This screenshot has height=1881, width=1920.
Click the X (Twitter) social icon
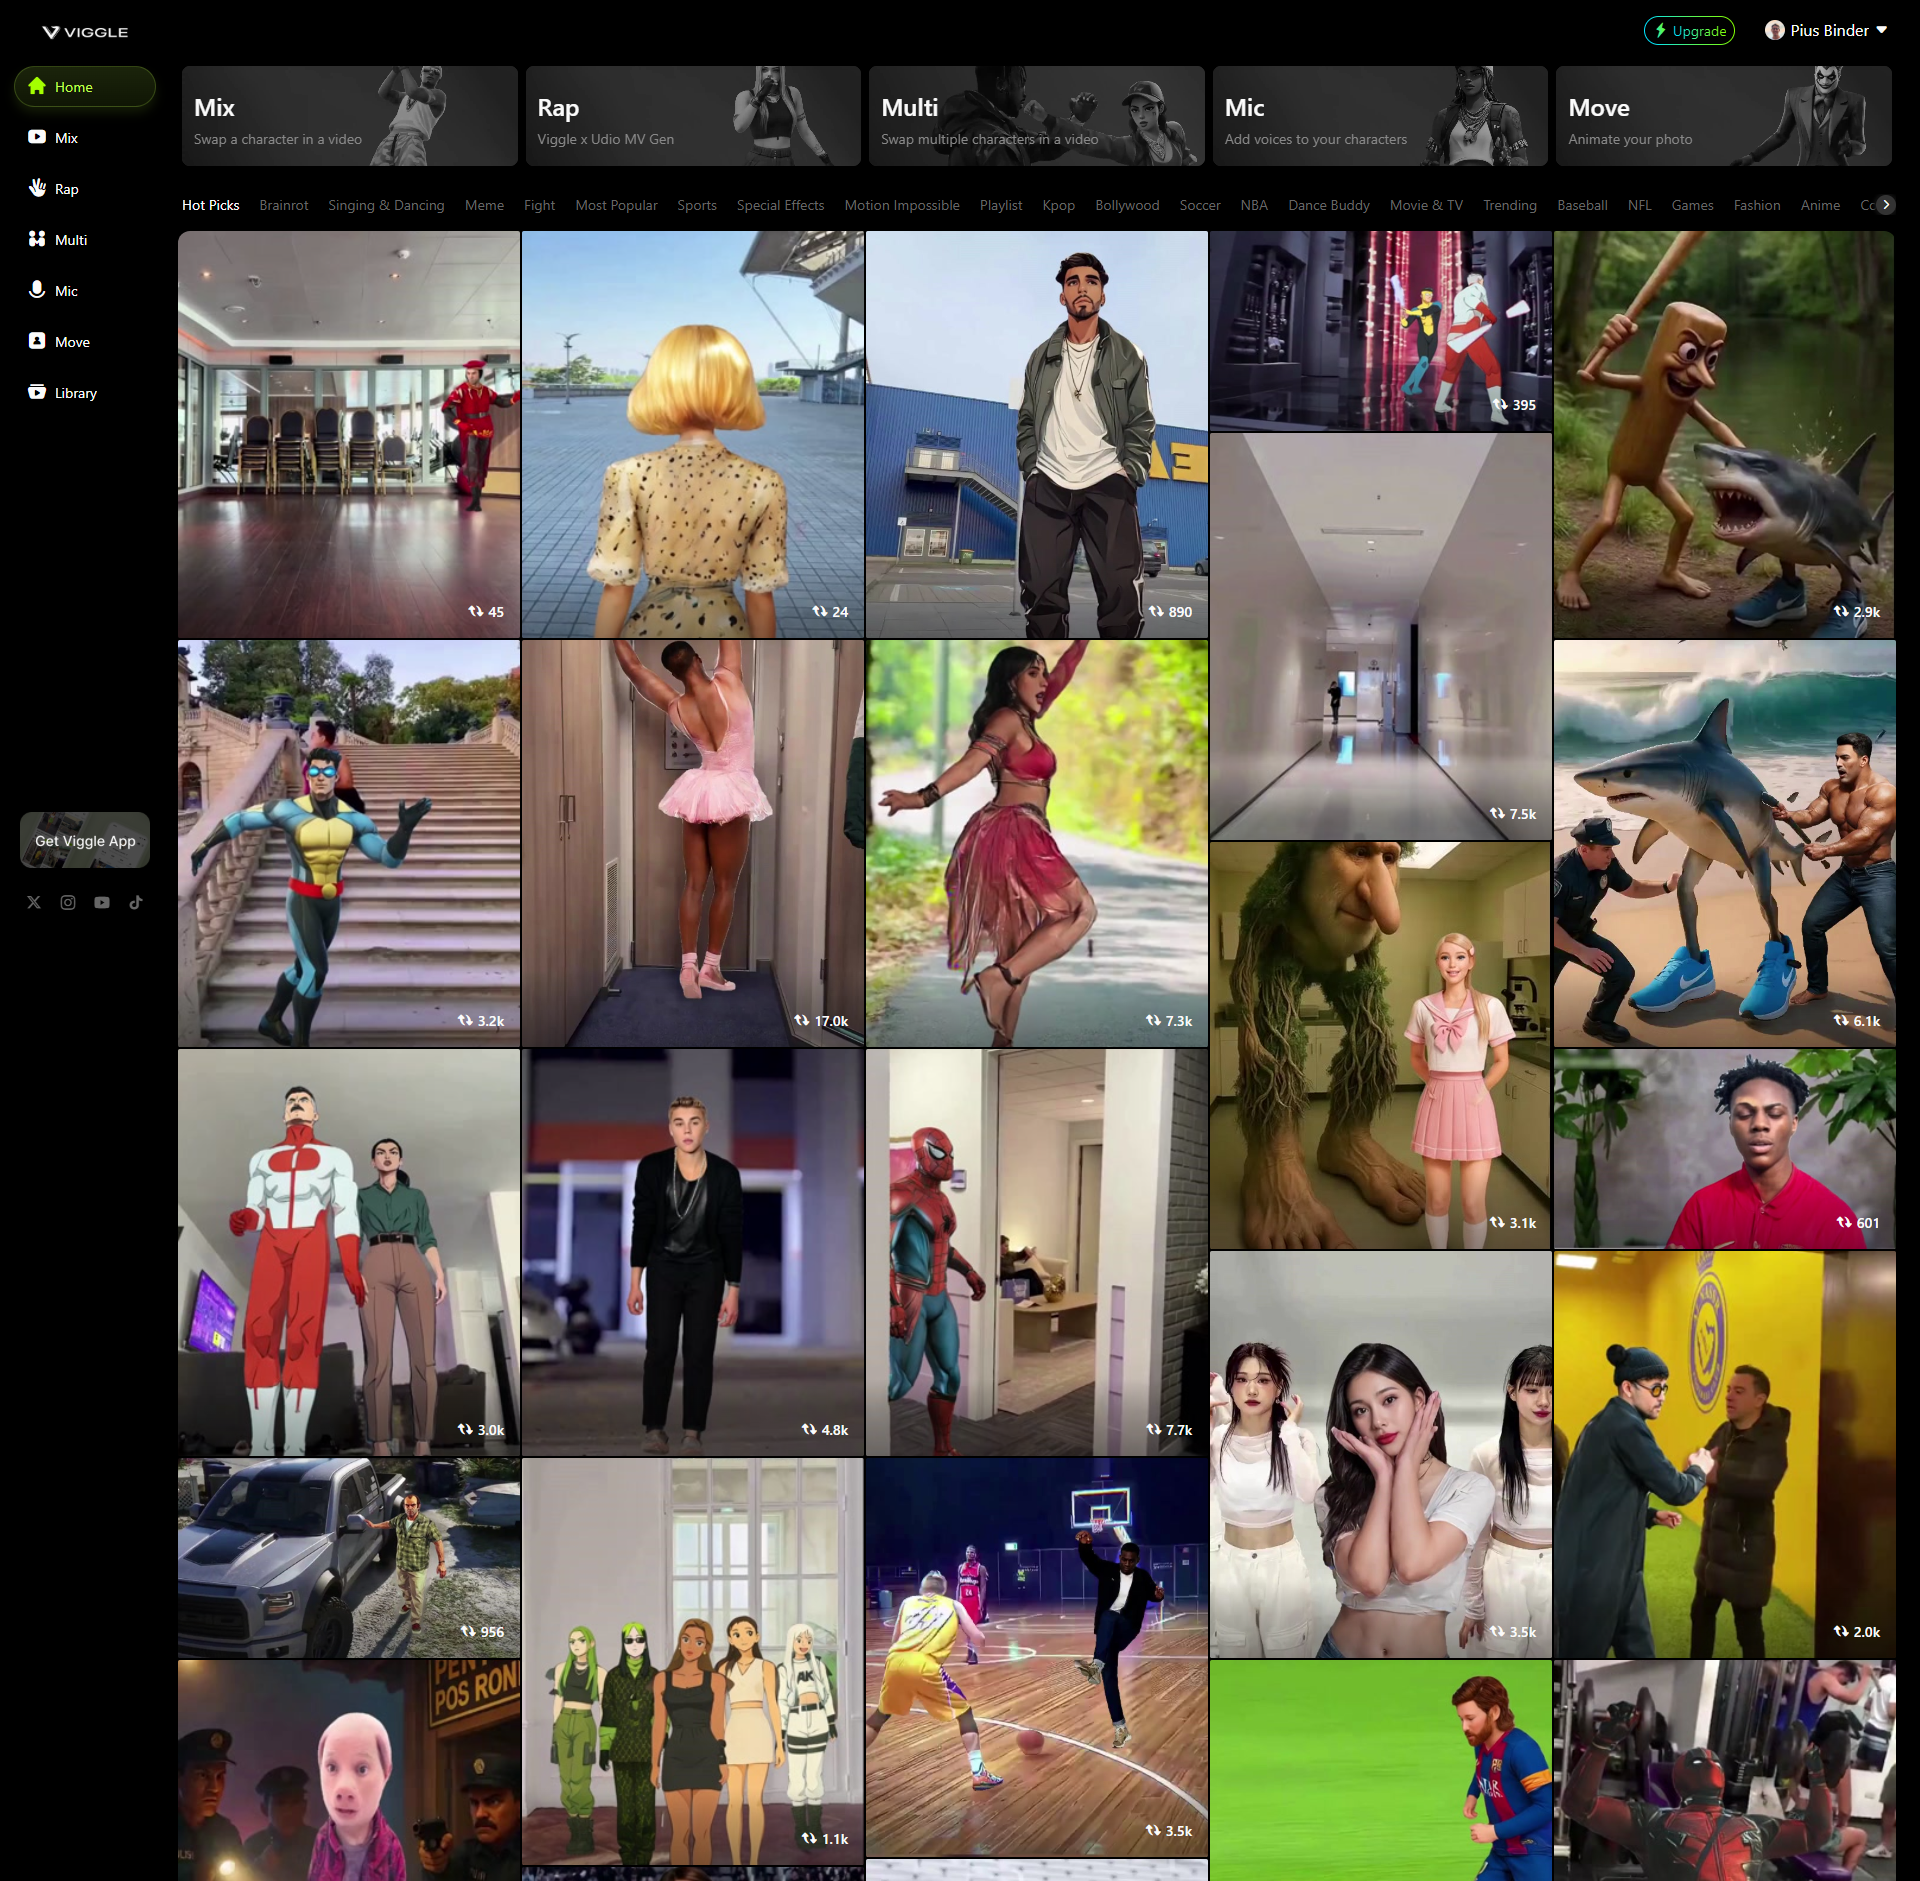[34, 902]
